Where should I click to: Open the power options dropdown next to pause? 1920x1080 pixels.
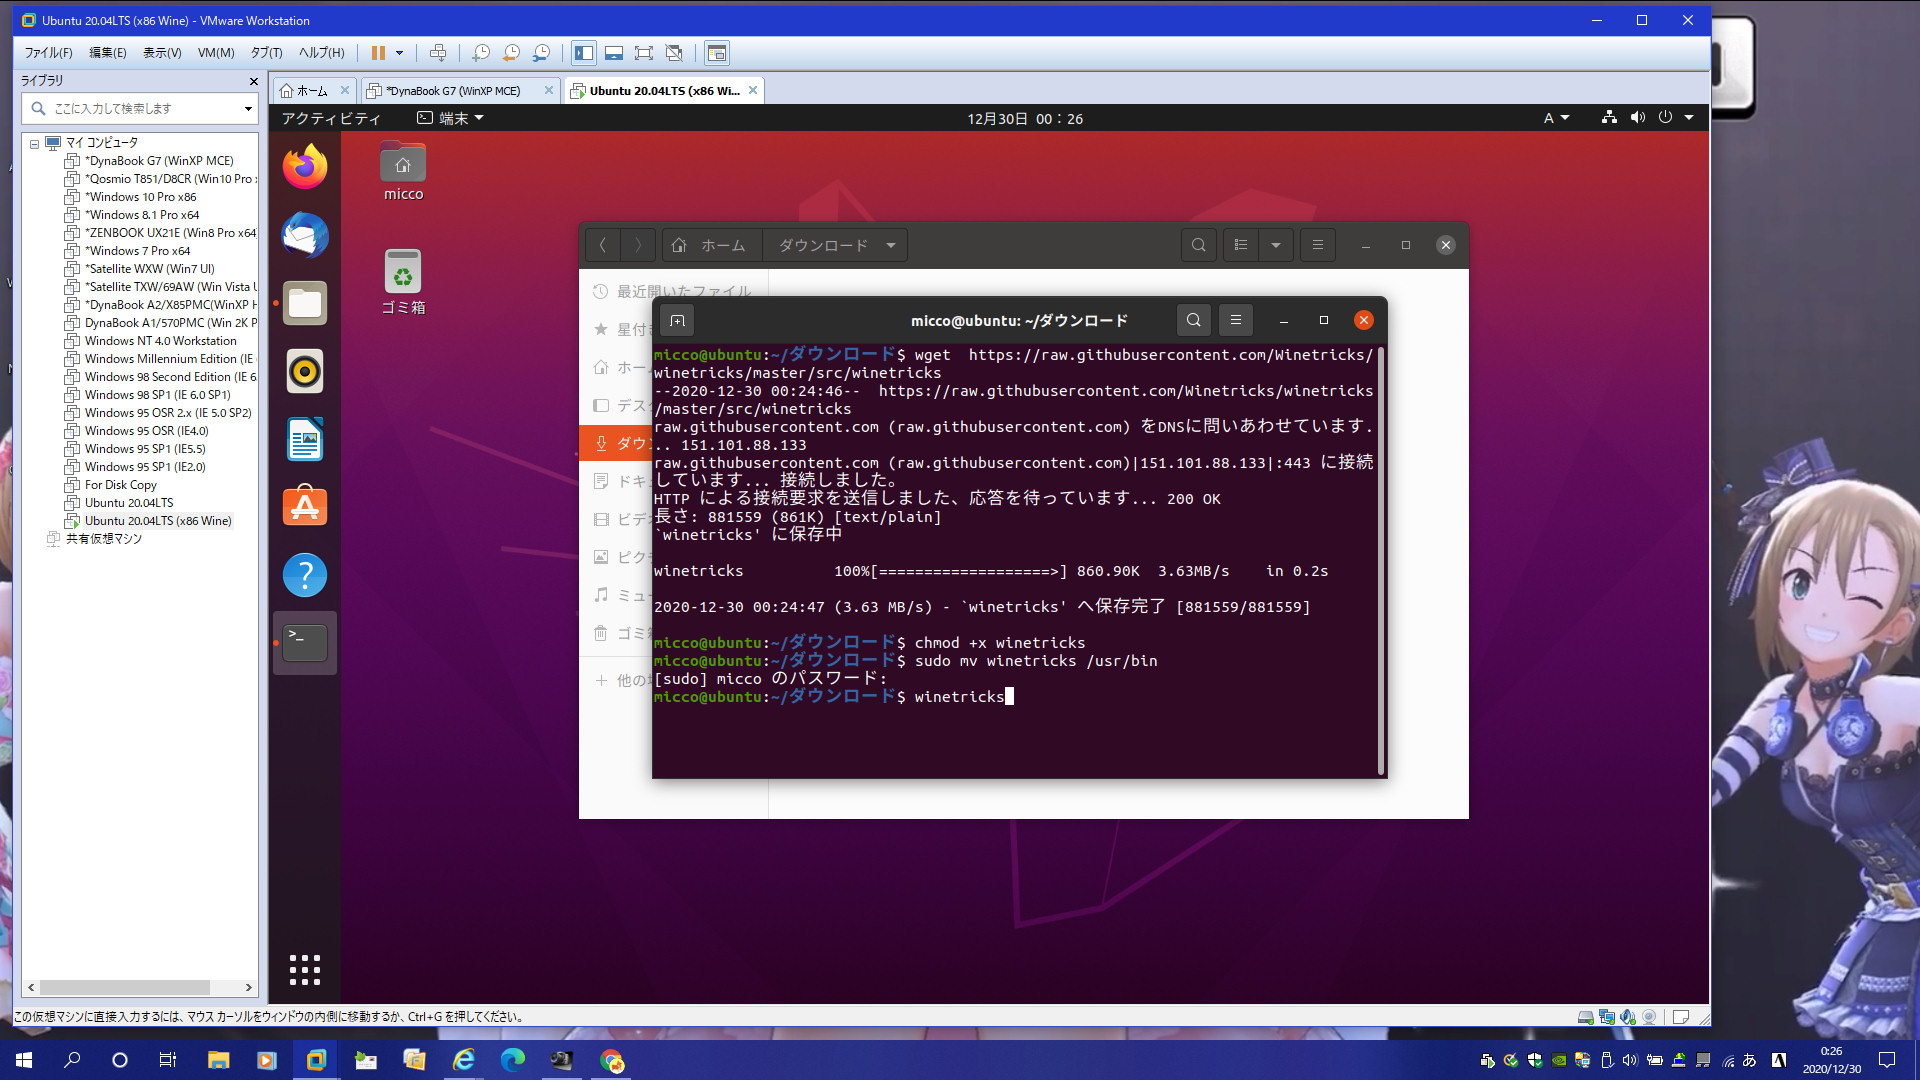pyautogui.click(x=399, y=53)
